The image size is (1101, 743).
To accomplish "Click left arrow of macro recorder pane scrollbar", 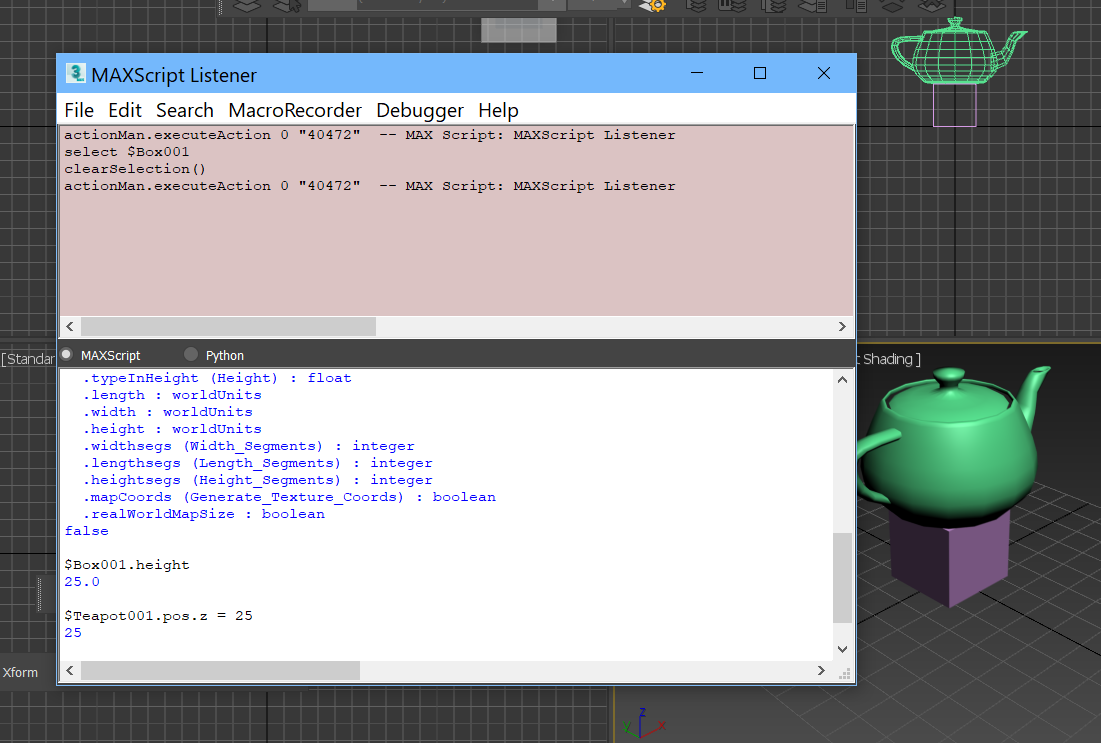I will [70, 327].
